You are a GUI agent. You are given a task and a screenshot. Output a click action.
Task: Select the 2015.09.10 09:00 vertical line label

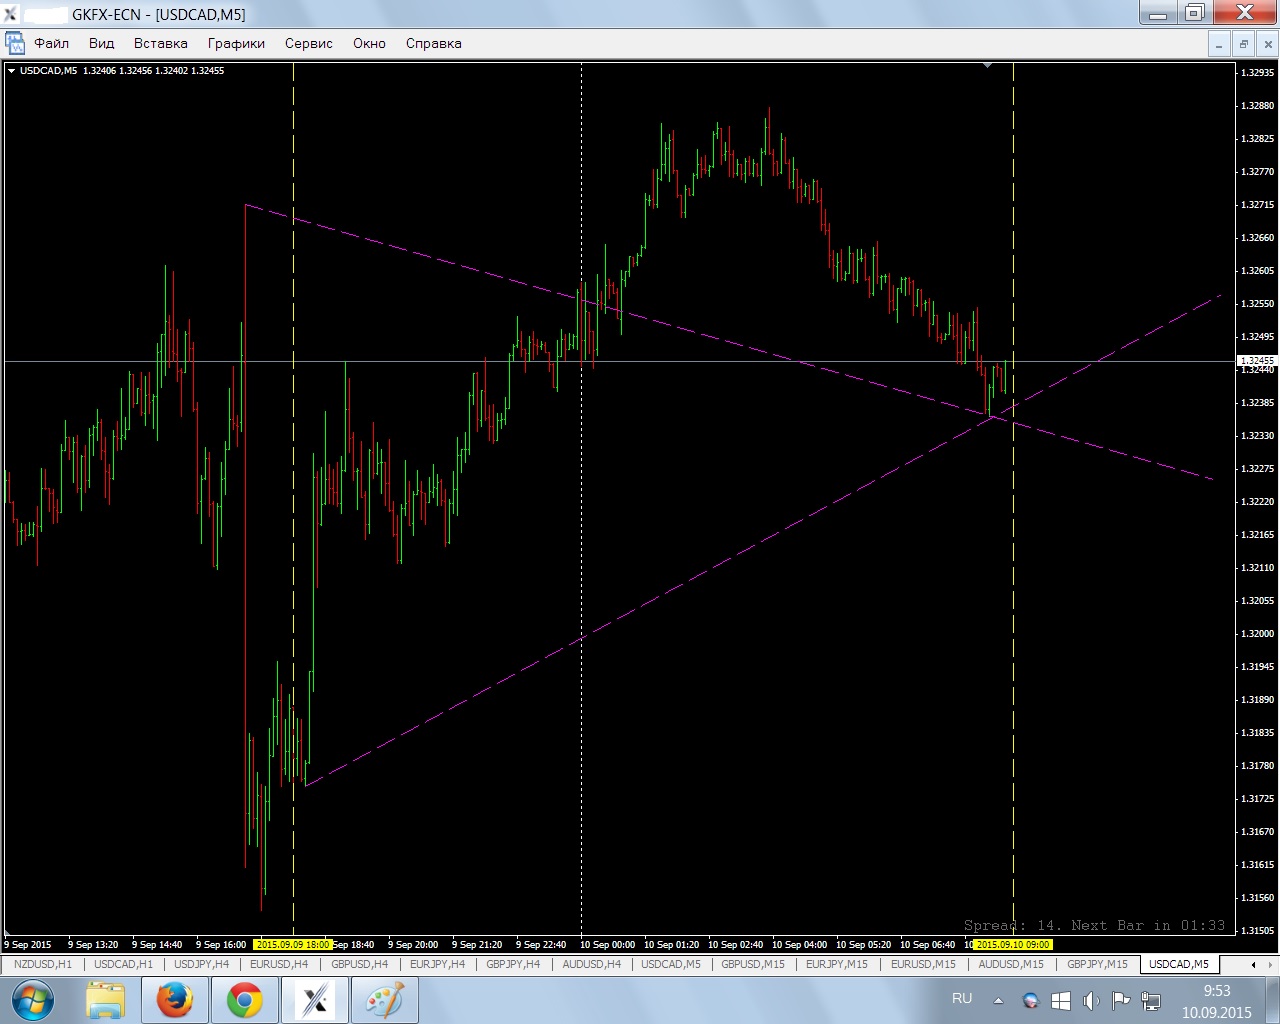pos(1013,944)
